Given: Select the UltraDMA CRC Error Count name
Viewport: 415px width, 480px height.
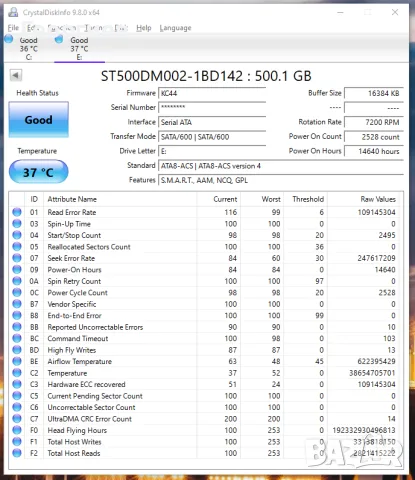Looking at the screenshot, I should (90, 419).
